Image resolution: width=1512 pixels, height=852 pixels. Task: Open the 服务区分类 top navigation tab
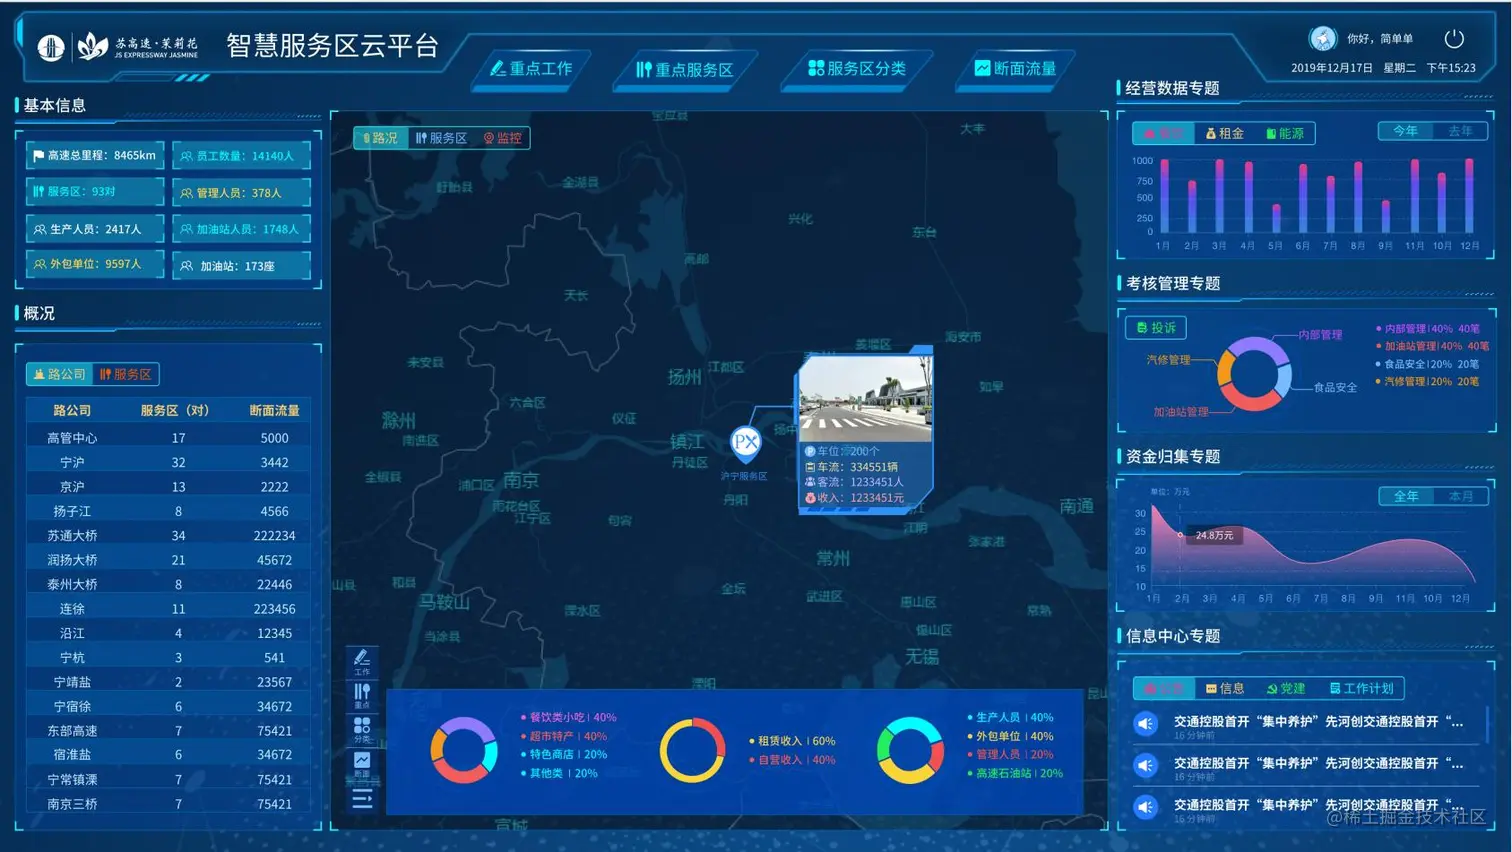click(x=857, y=69)
